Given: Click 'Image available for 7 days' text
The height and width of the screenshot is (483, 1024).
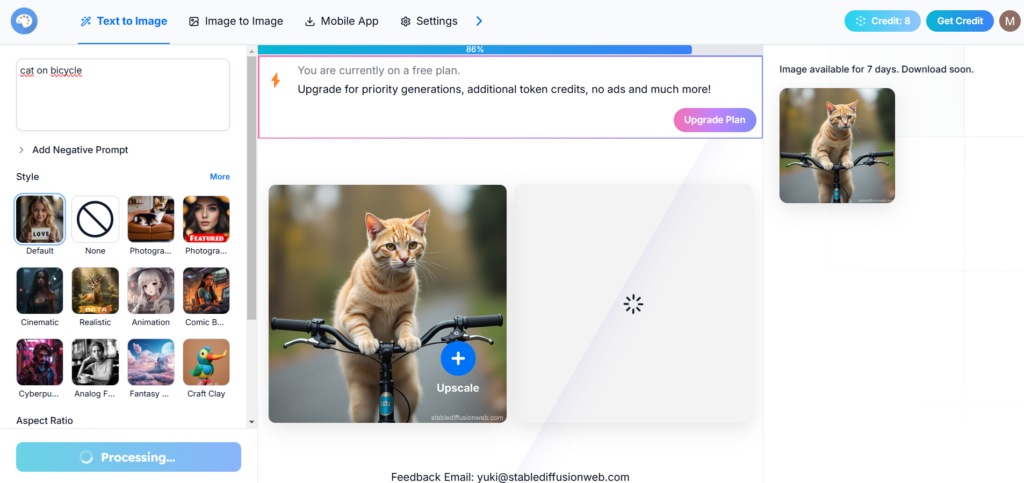Looking at the screenshot, I should [876, 69].
